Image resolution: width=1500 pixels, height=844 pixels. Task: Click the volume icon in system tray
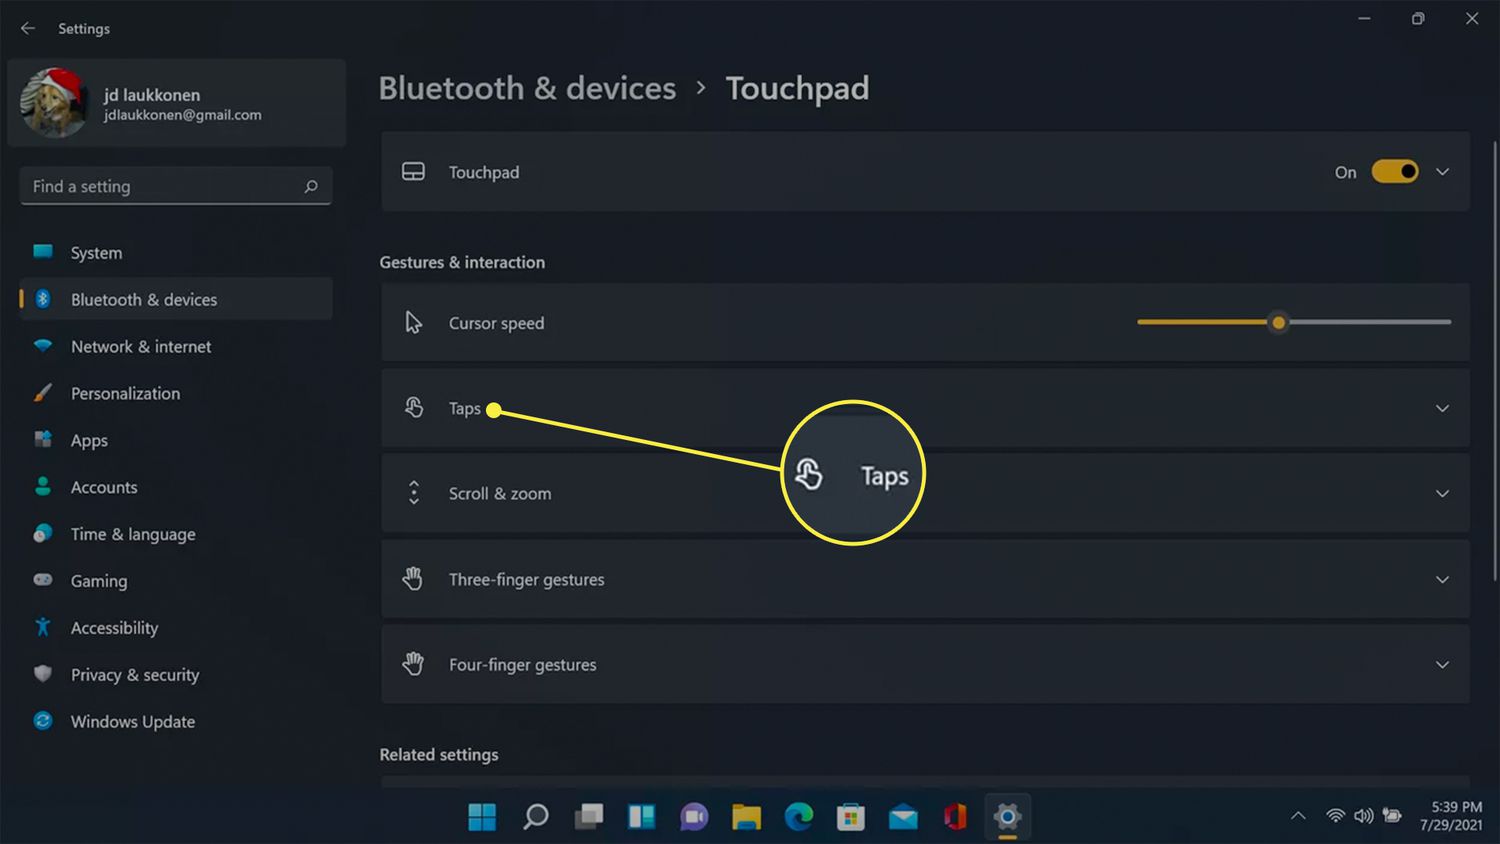click(1363, 816)
